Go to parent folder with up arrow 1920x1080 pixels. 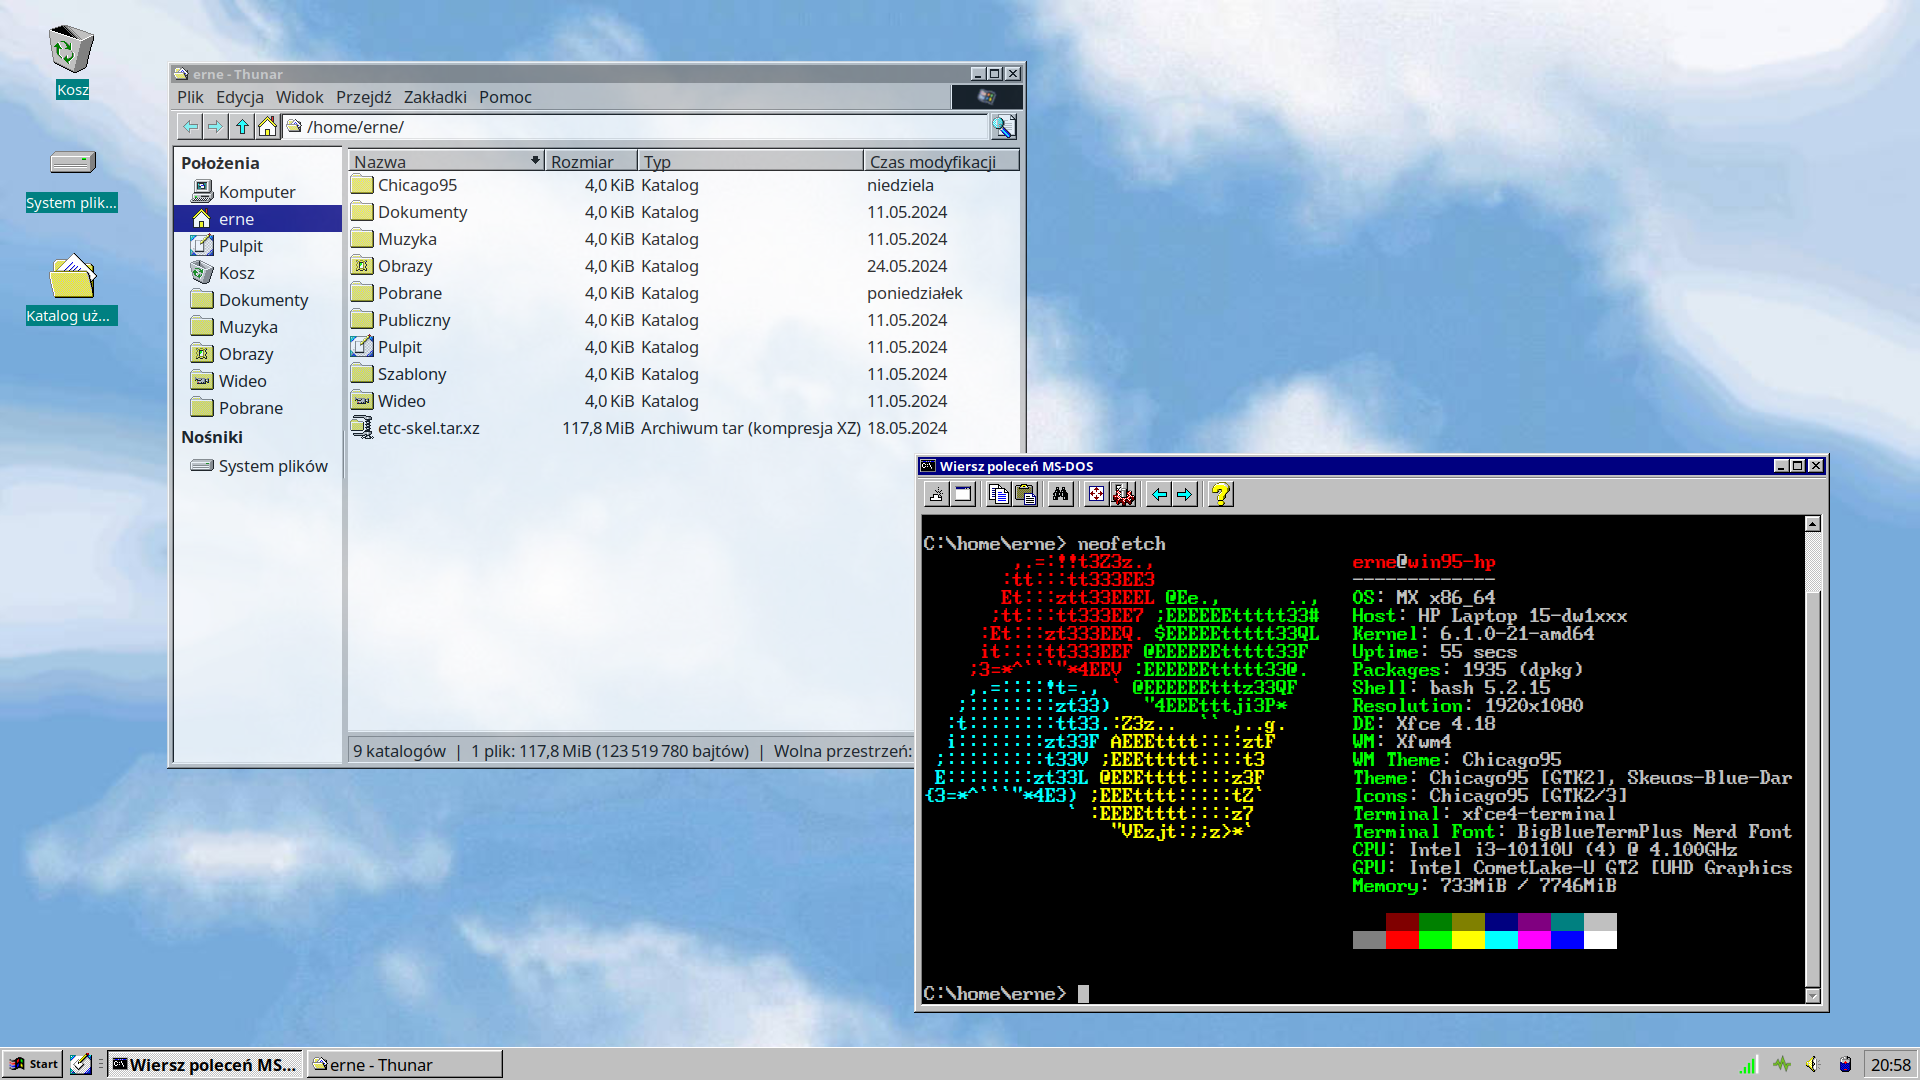pyautogui.click(x=241, y=127)
